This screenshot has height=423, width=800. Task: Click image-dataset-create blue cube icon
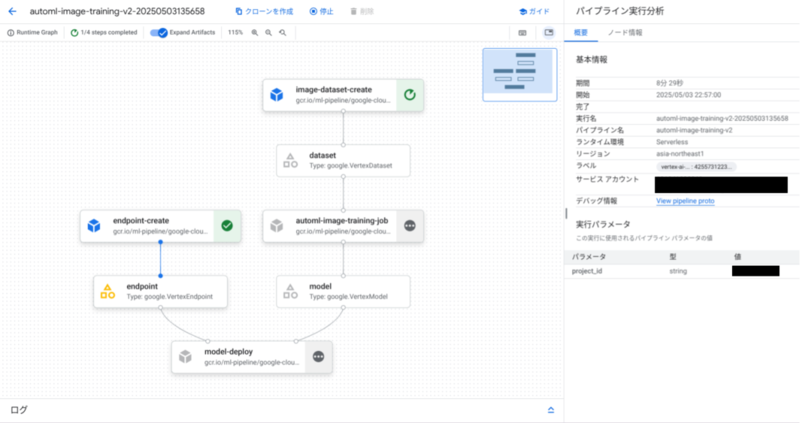pos(277,95)
